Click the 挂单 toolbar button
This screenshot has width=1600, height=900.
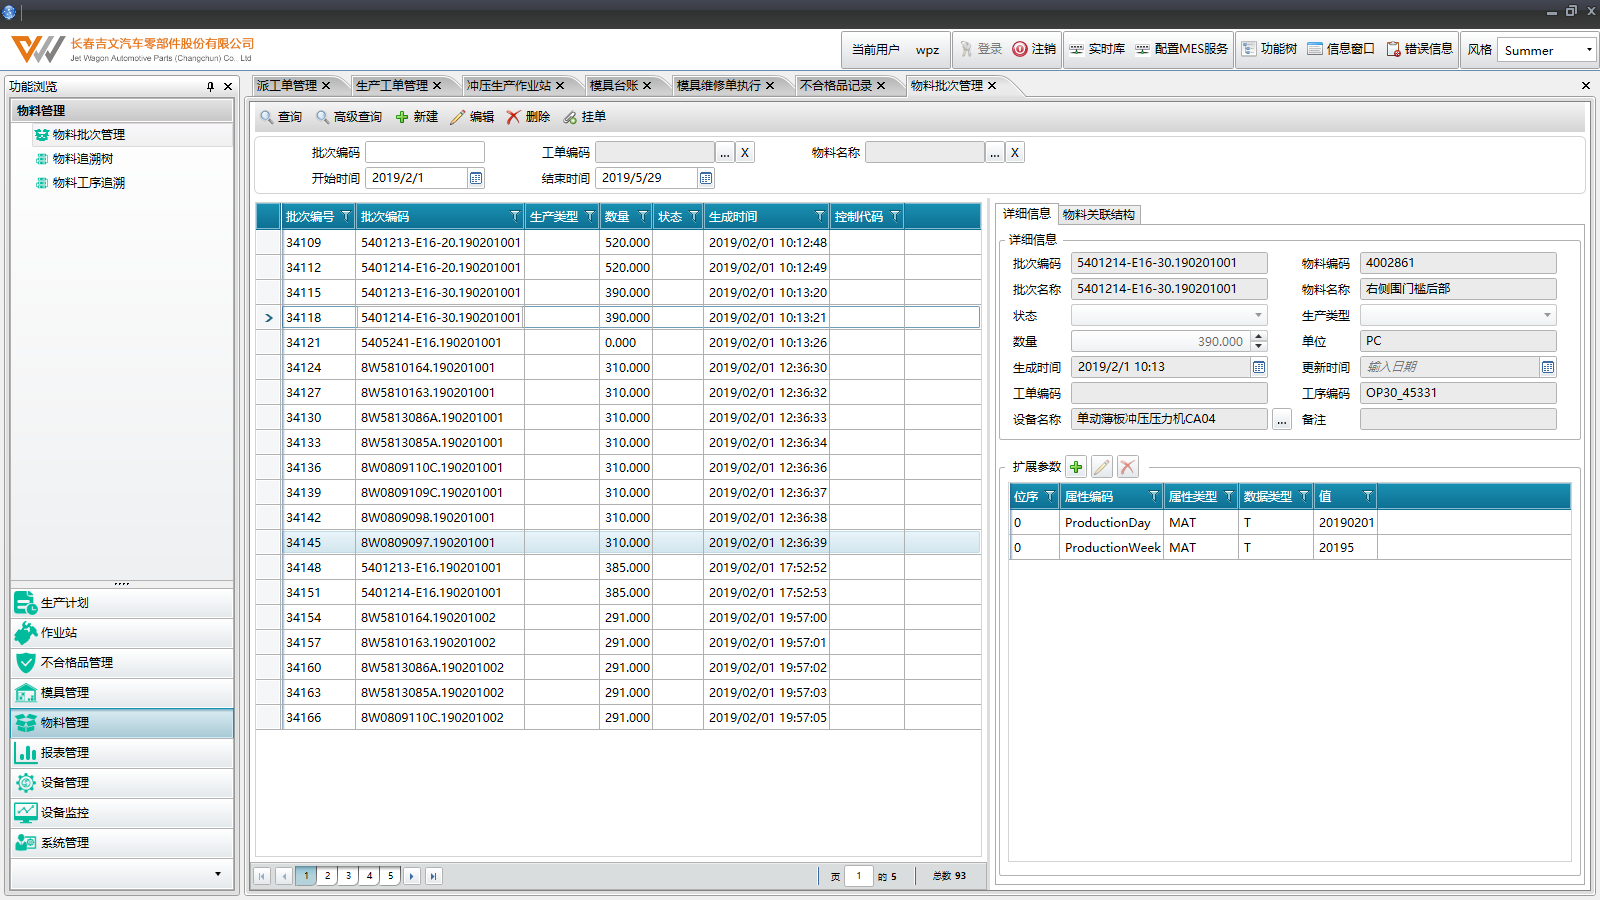(x=584, y=117)
